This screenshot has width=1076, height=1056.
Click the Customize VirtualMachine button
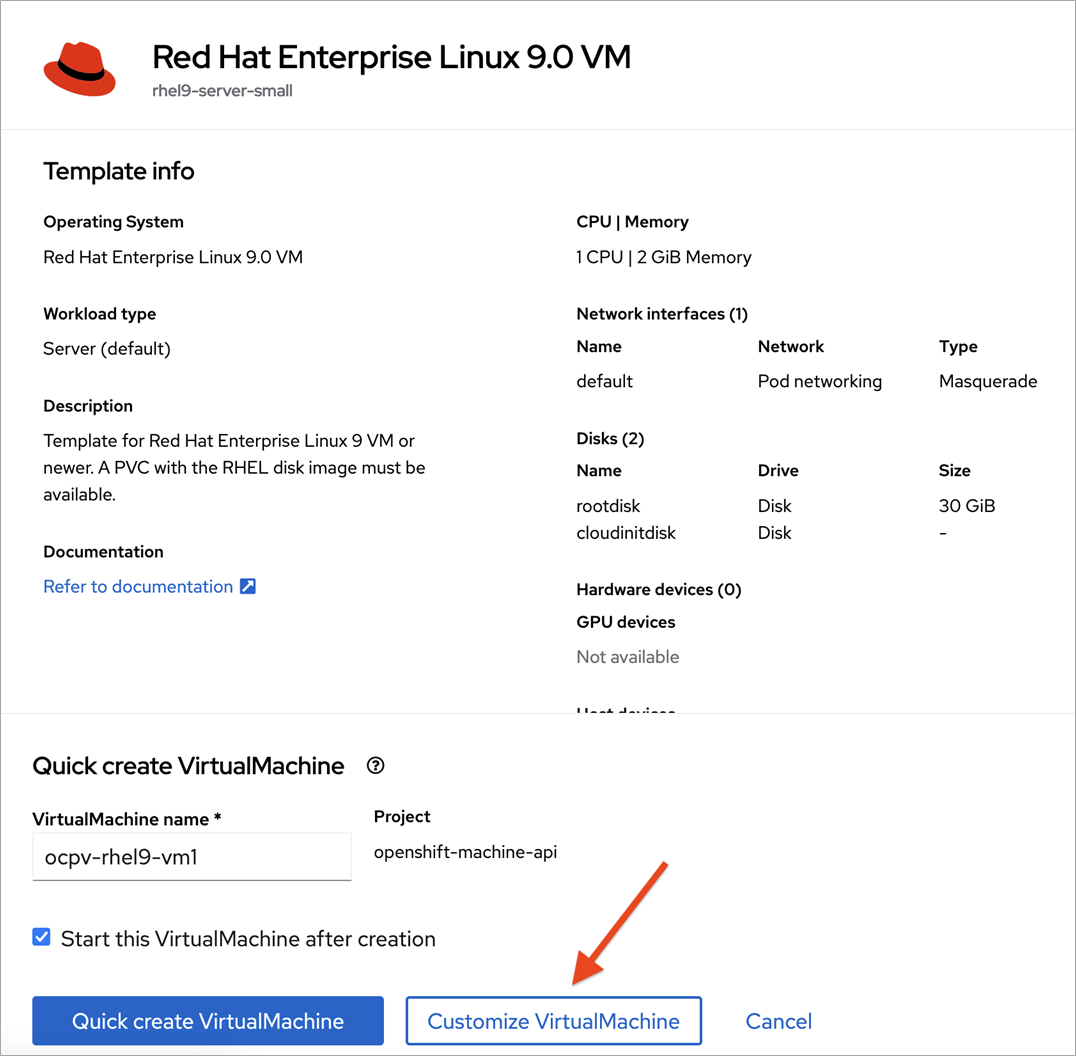point(553,1020)
